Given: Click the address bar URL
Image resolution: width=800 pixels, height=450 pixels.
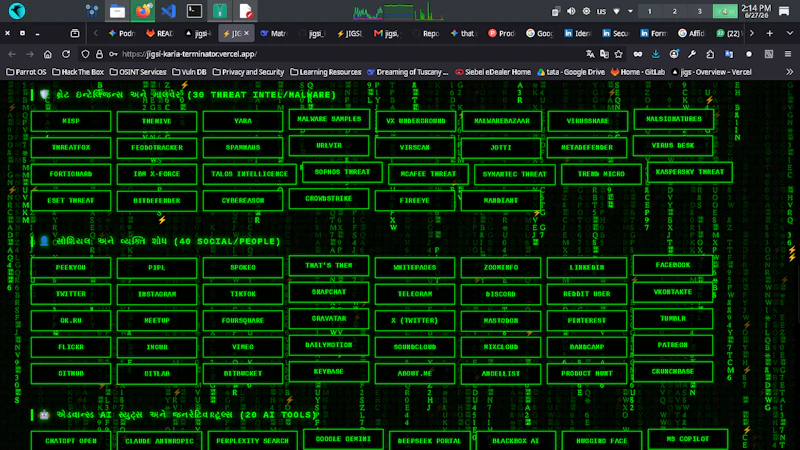Looking at the screenshot, I should pos(189,54).
